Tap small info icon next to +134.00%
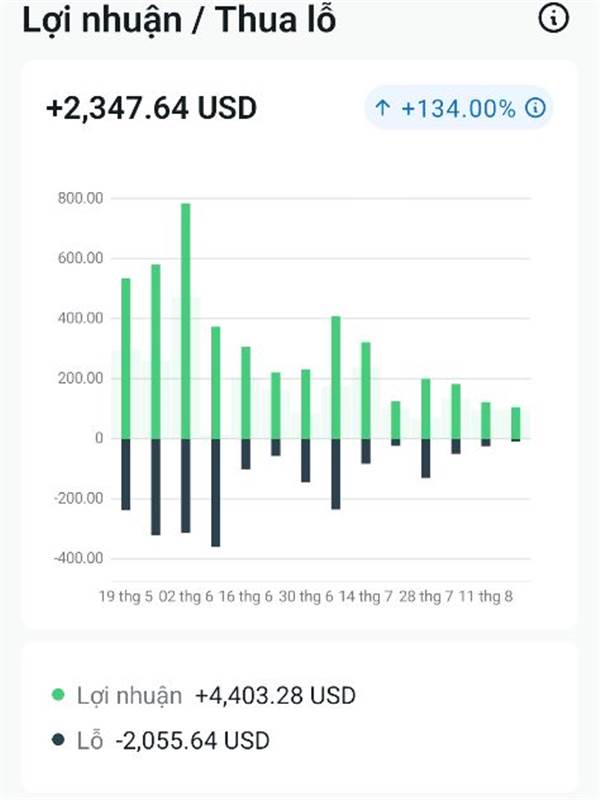This screenshot has width=600, height=800. pos(535,108)
